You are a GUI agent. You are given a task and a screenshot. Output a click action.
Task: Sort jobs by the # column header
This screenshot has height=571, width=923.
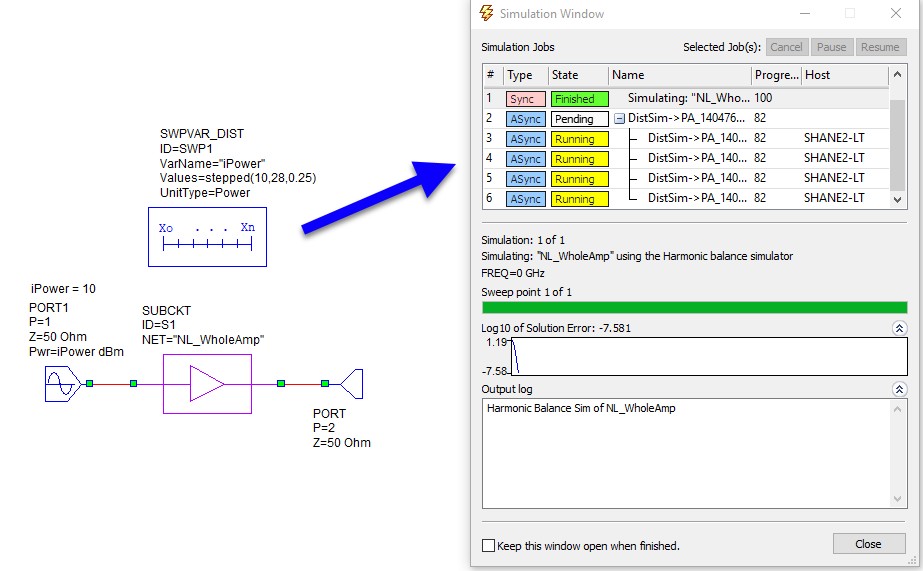click(x=493, y=75)
